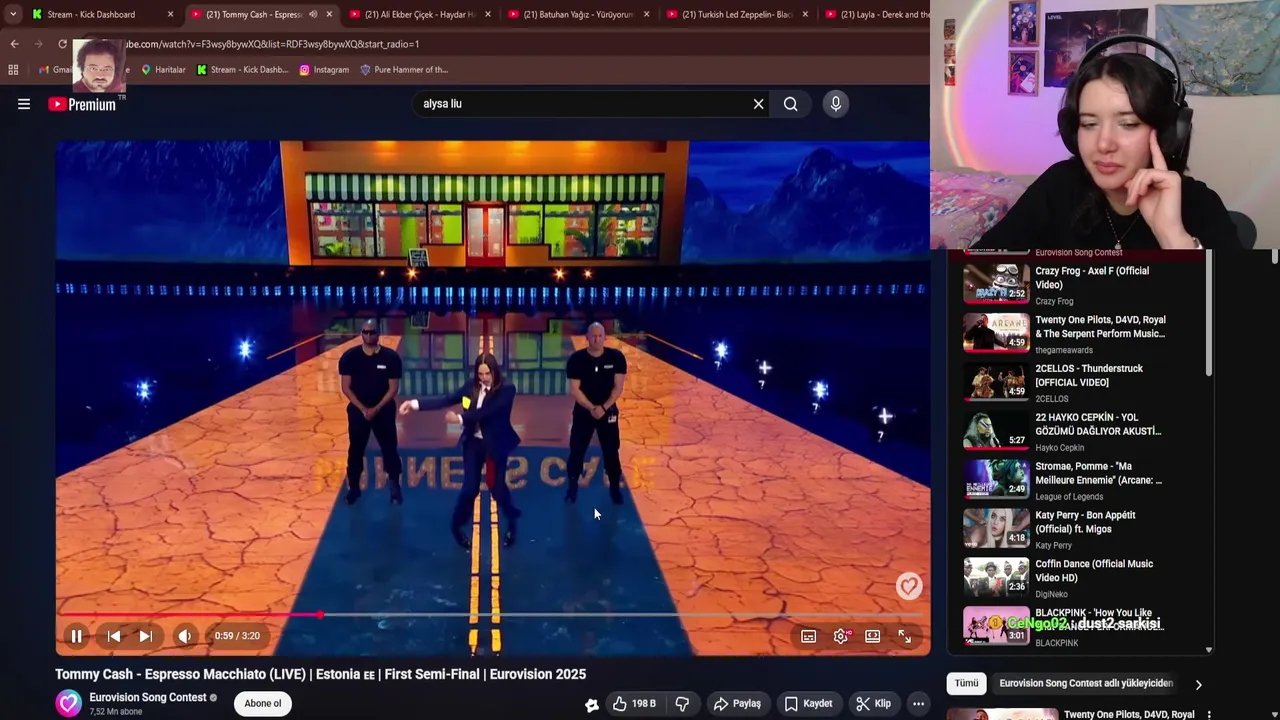This screenshot has width=1280, height=720.
Task: Open the Stream - Kick Dashb... bookmark
Action: [242, 70]
